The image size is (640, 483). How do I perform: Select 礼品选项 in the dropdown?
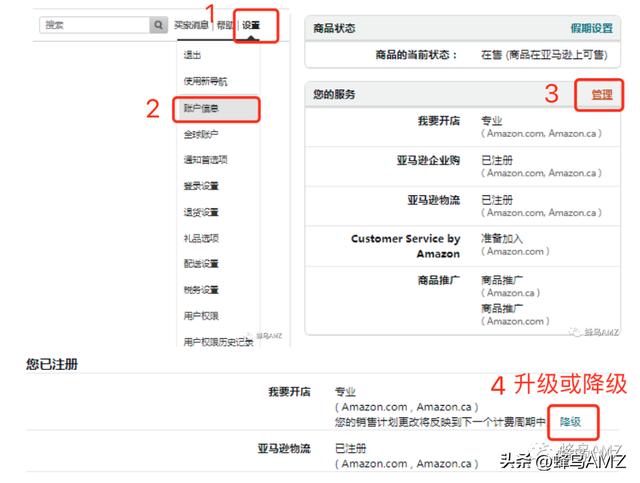tap(201, 238)
